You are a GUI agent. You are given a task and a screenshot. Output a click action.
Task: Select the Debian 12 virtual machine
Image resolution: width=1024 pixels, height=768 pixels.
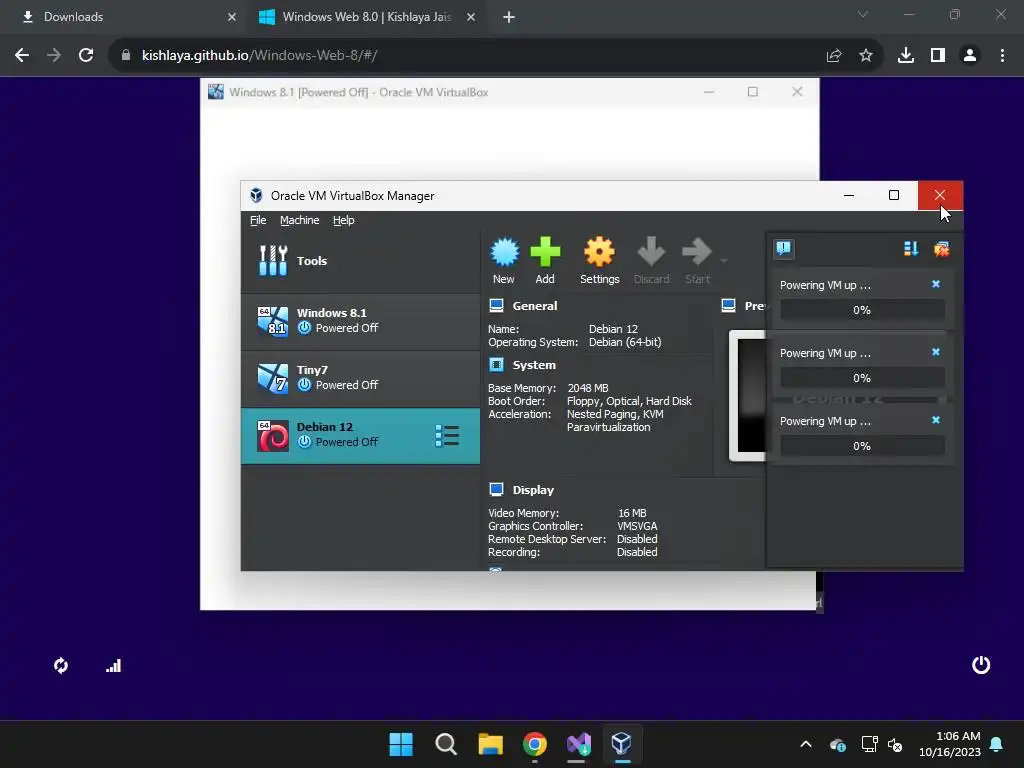[360, 435]
